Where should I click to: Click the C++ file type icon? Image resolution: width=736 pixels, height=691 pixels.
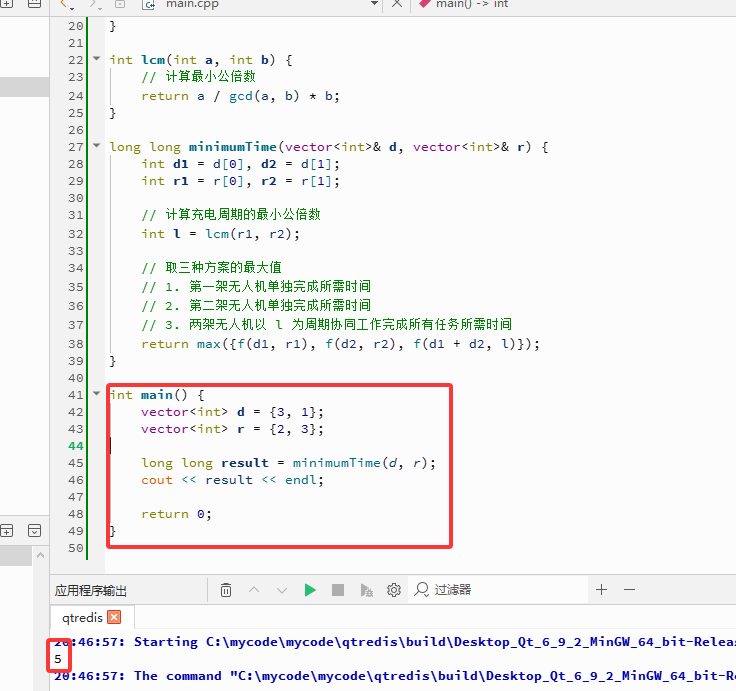[149, 5]
